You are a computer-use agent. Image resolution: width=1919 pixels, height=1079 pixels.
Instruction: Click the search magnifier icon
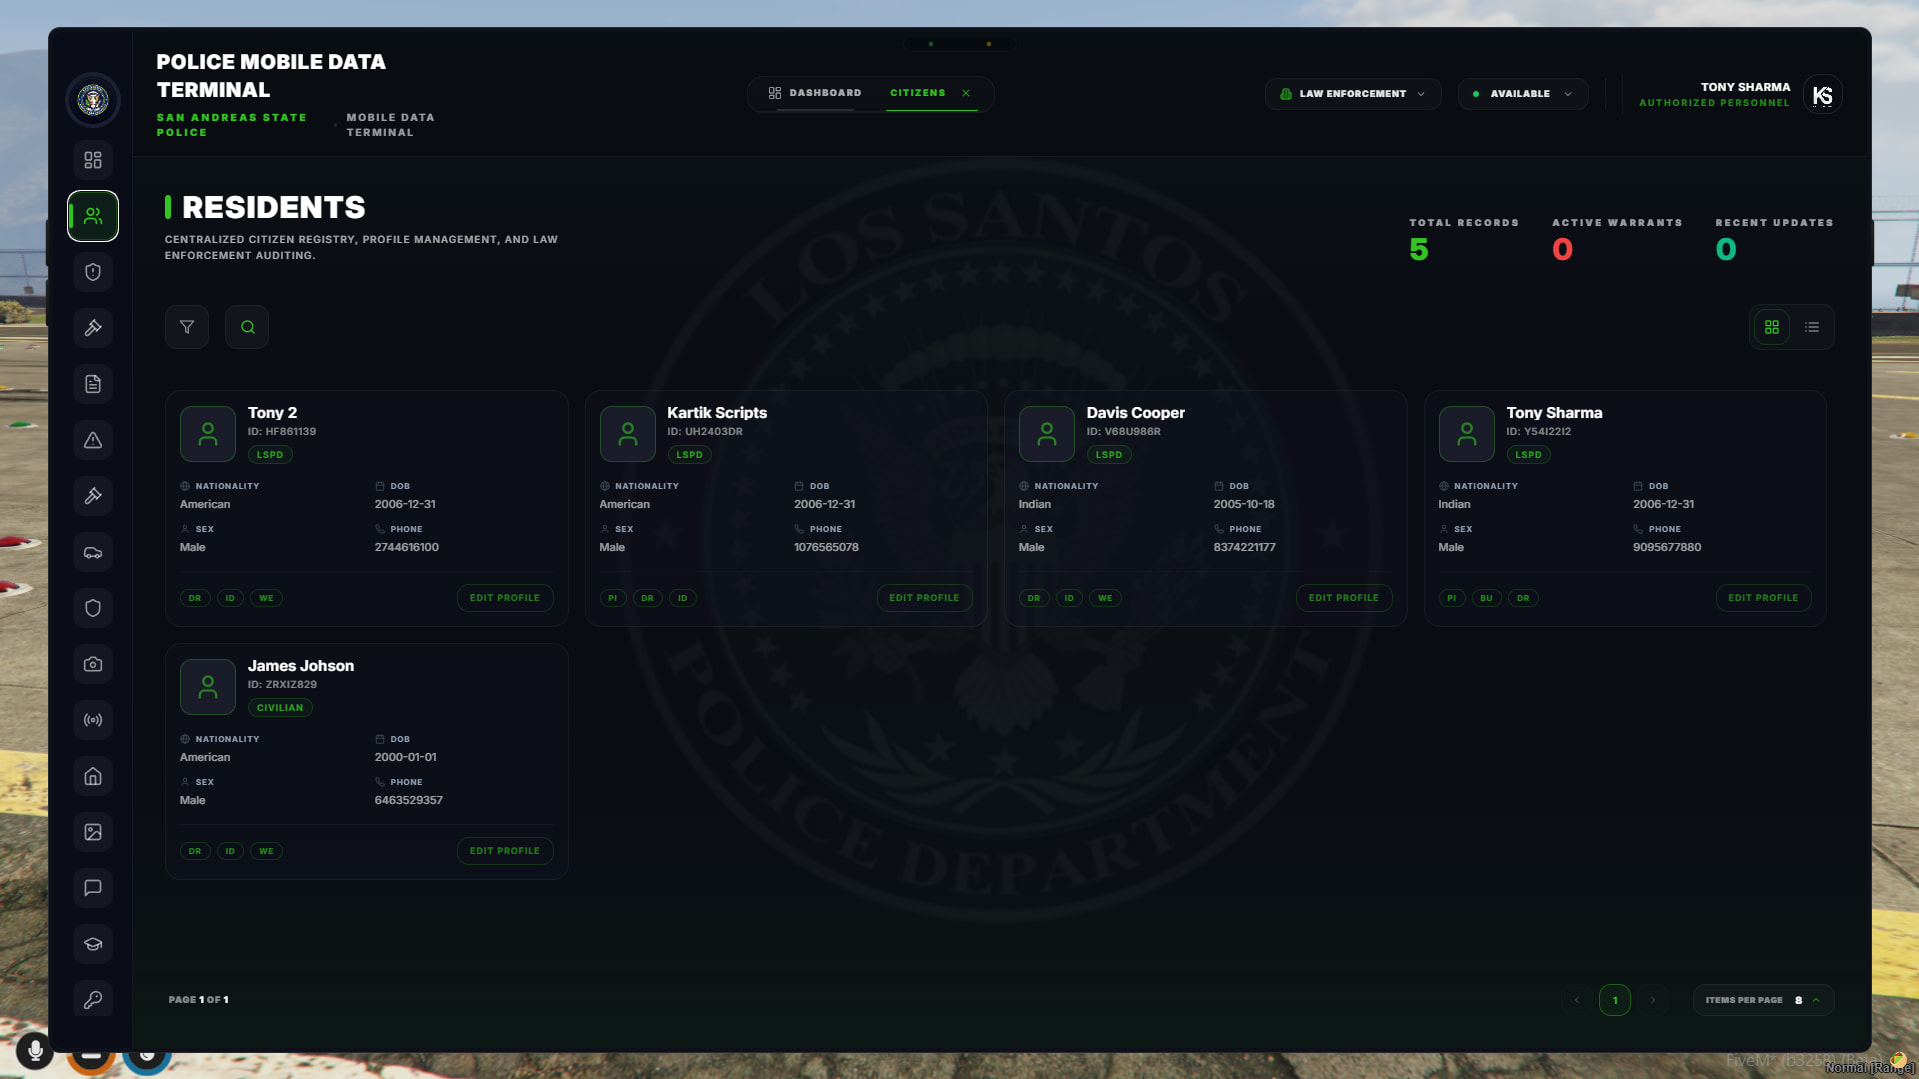247,327
